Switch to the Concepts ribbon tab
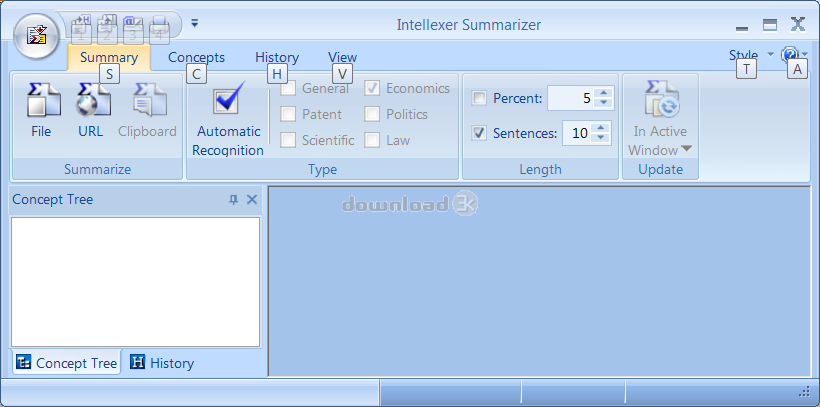This screenshot has height=407, width=820. tap(197, 58)
